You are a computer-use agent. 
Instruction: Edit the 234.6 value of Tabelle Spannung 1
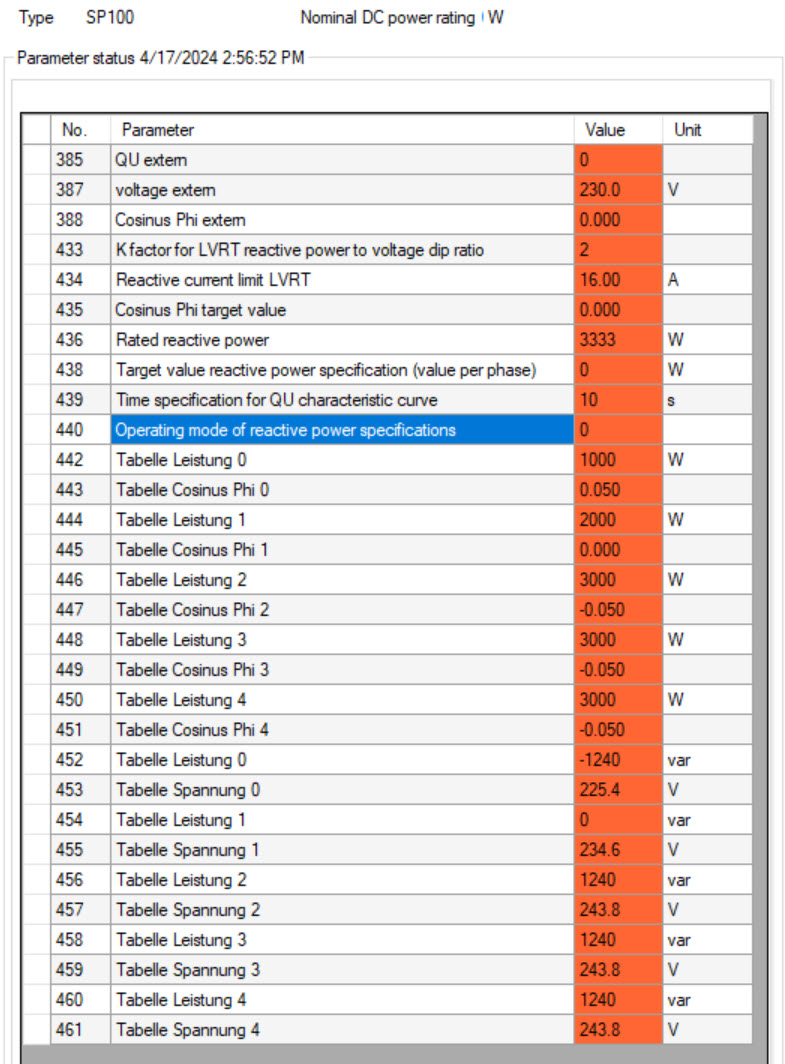coord(617,850)
